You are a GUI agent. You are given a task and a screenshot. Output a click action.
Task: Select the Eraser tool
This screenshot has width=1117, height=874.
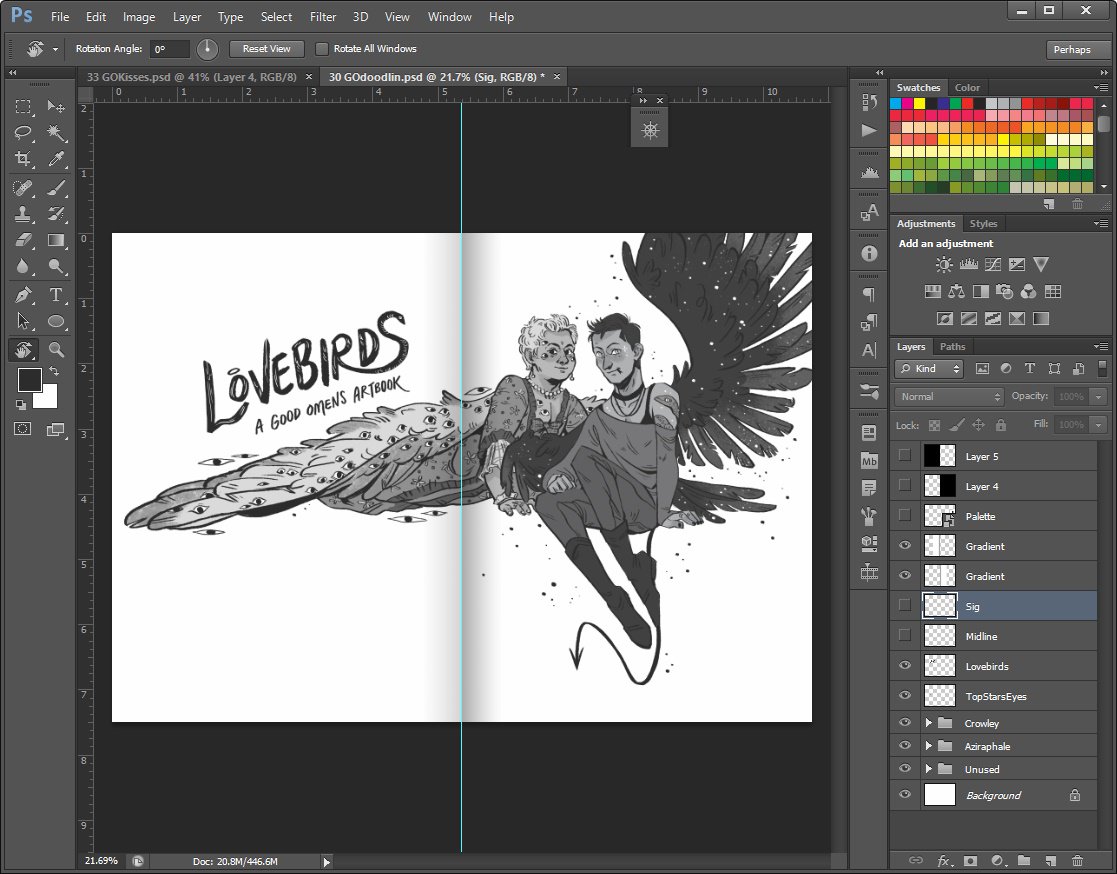23,240
